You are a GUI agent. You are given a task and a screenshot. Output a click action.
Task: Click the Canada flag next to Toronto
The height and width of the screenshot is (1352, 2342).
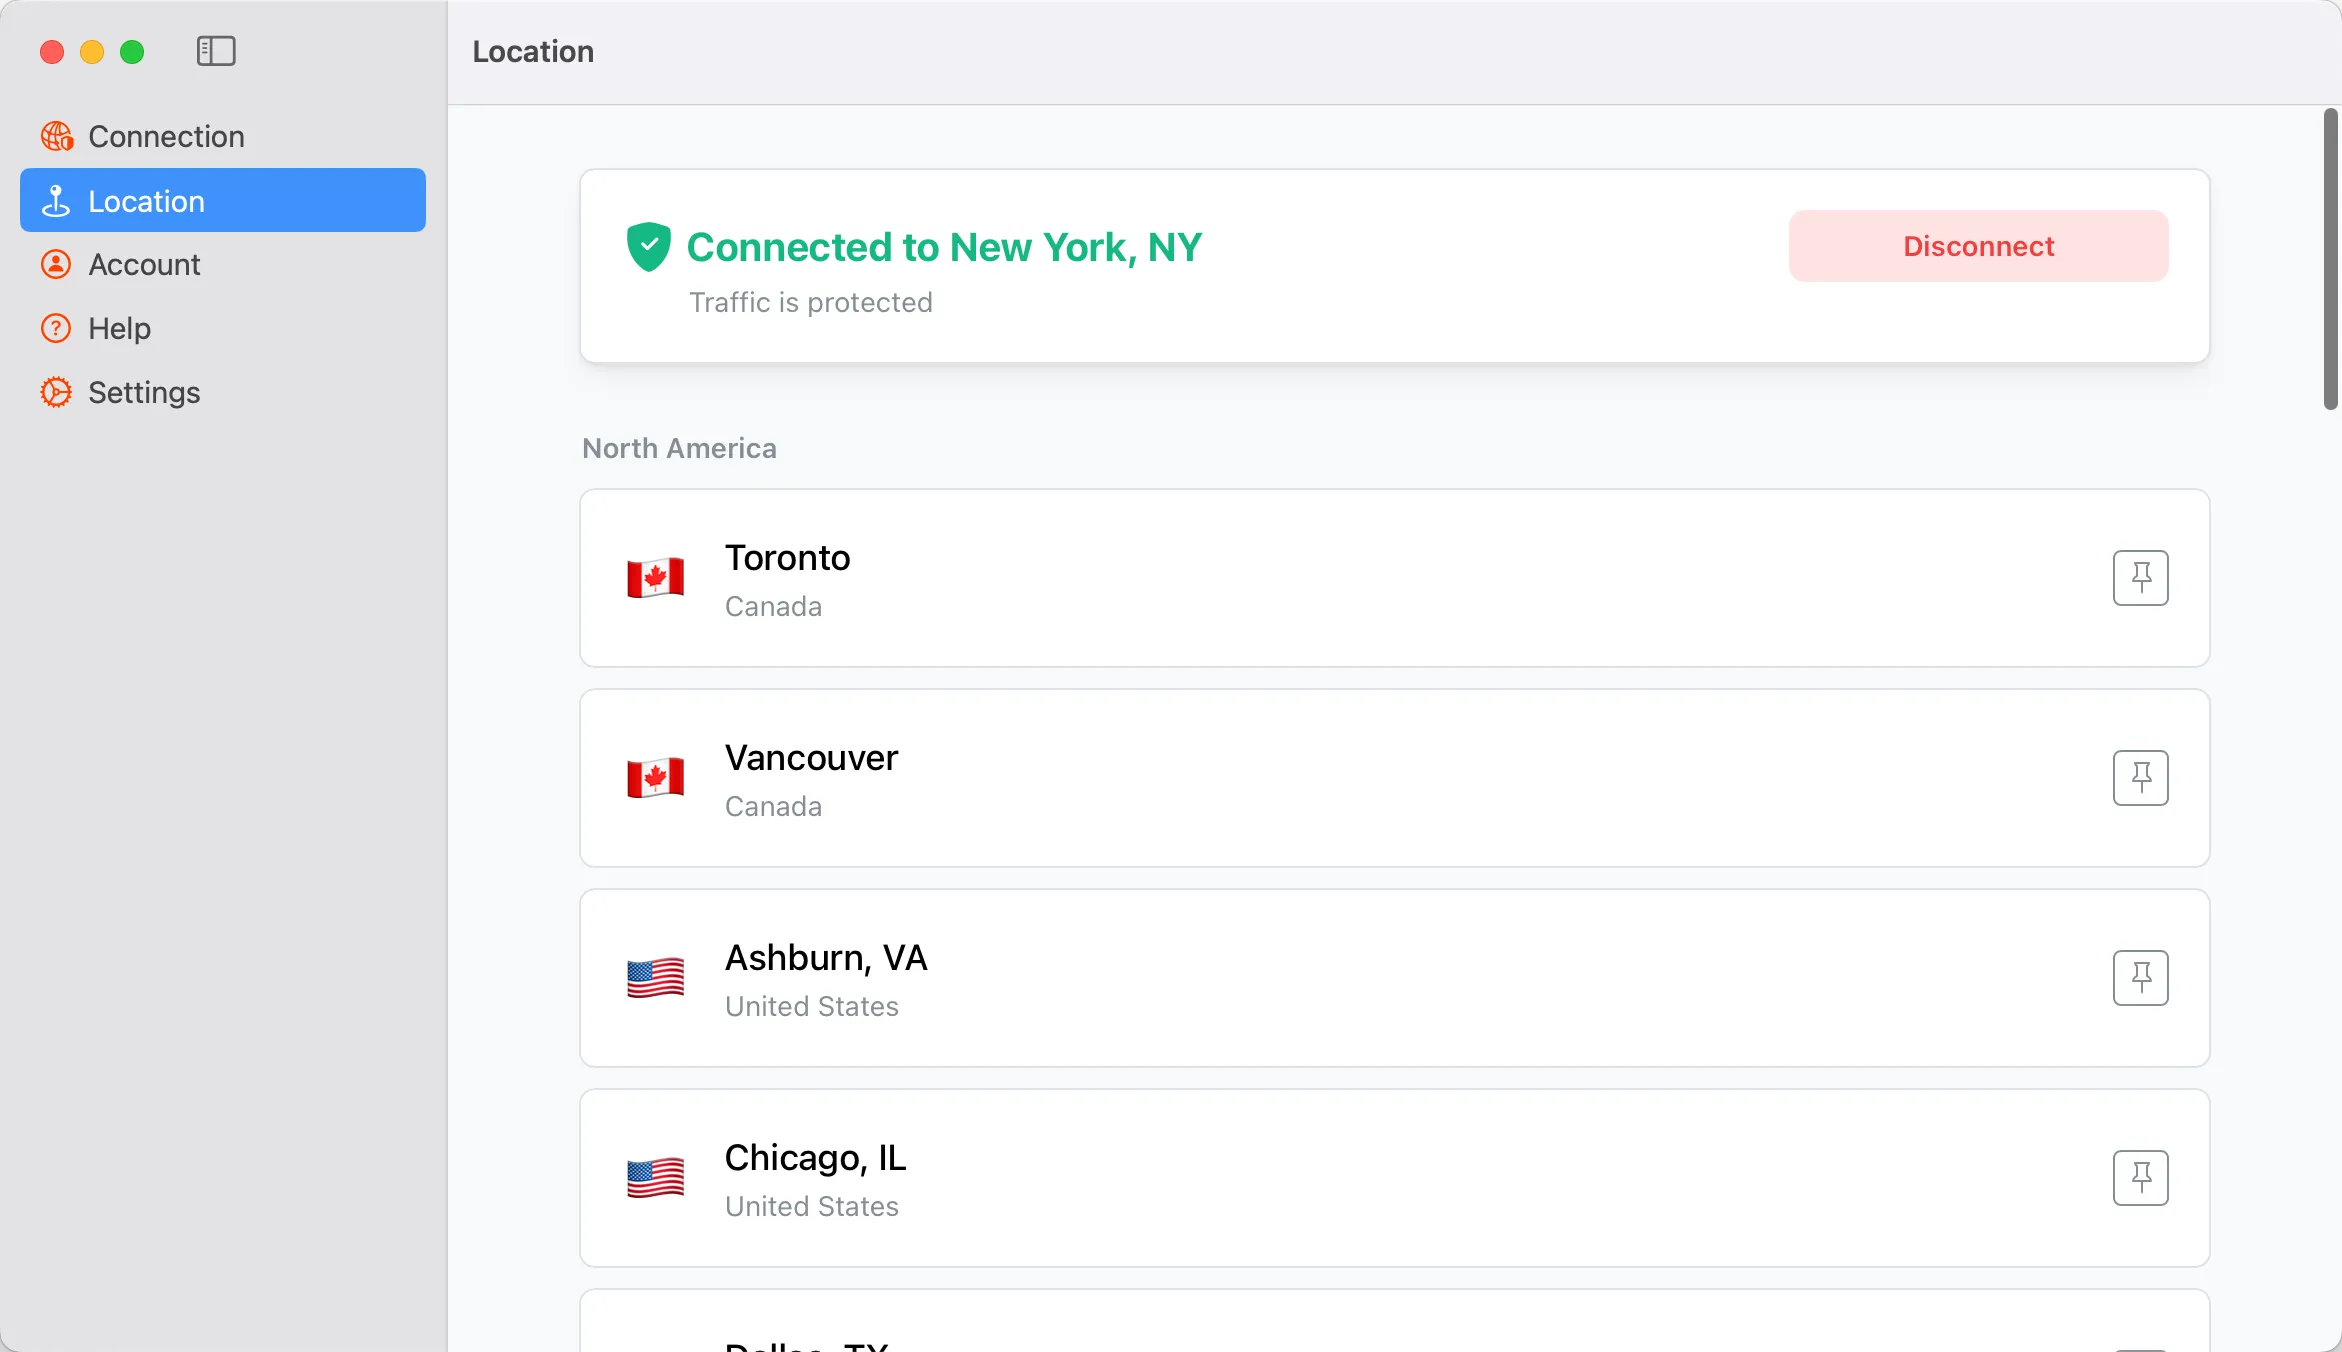[654, 577]
